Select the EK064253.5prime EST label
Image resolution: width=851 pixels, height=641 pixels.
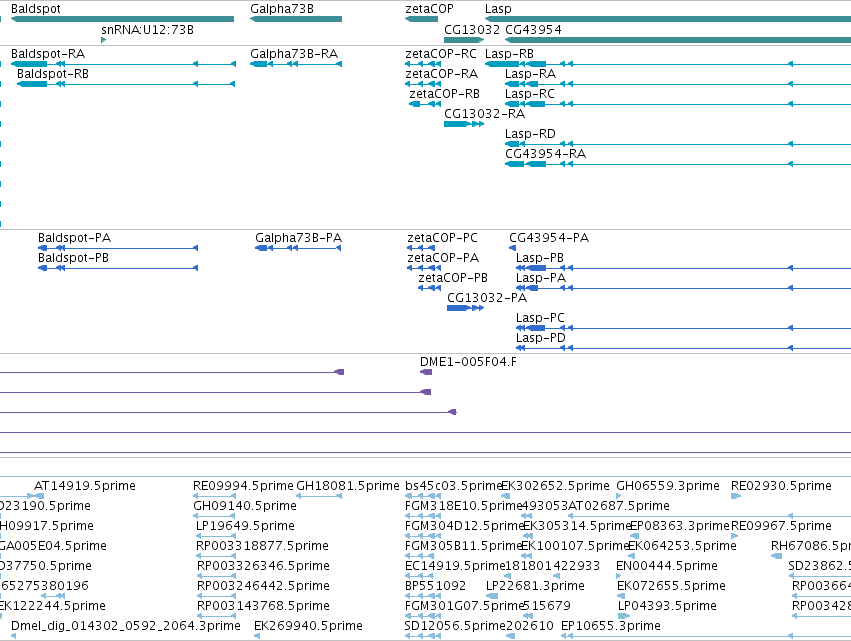point(683,546)
